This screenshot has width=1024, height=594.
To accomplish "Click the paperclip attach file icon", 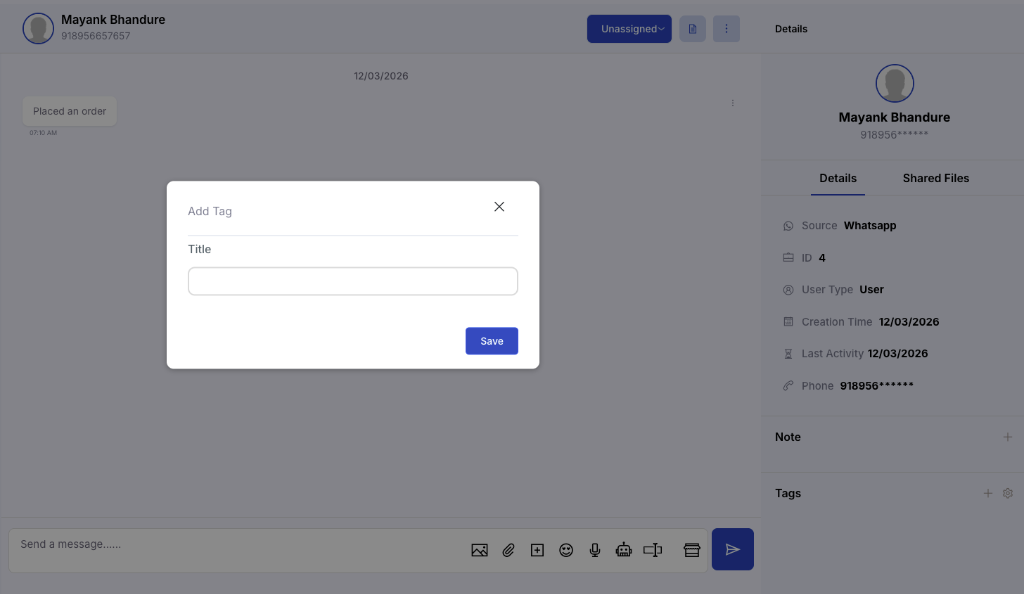I will (x=508, y=550).
